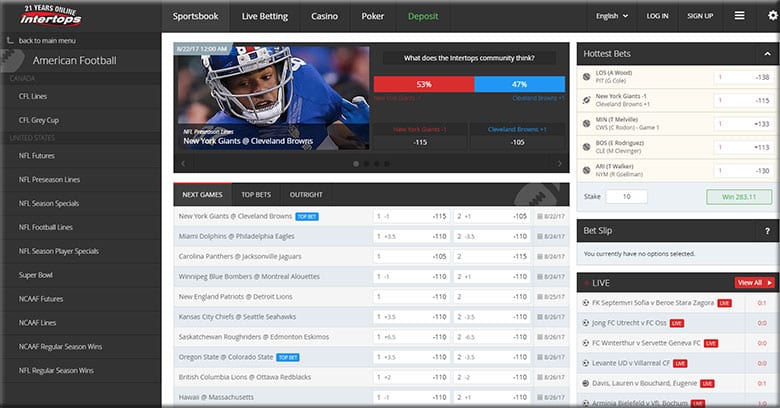The image size is (780, 408).
Task: Click View All live events button
Action: tap(755, 283)
